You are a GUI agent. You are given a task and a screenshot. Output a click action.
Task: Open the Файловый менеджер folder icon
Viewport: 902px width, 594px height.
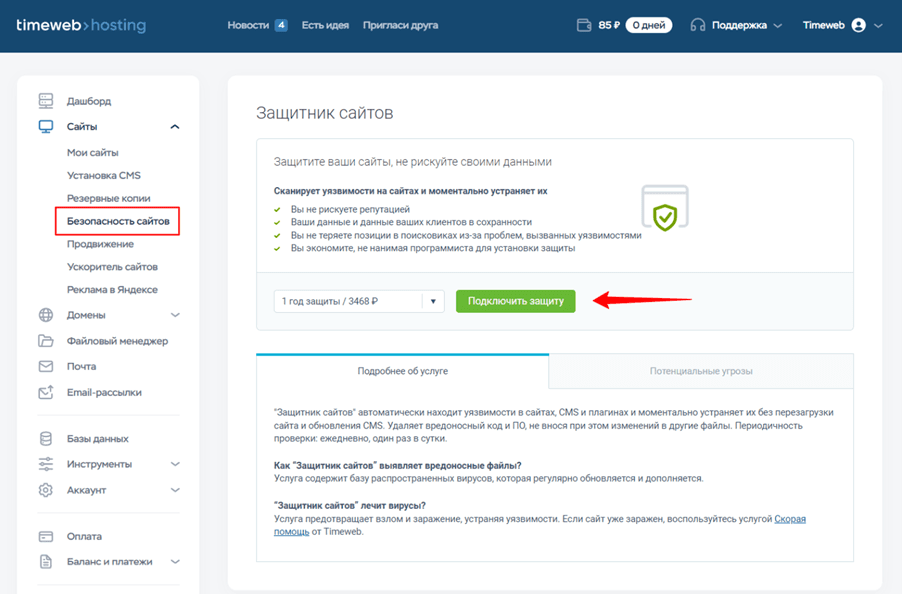(46, 341)
